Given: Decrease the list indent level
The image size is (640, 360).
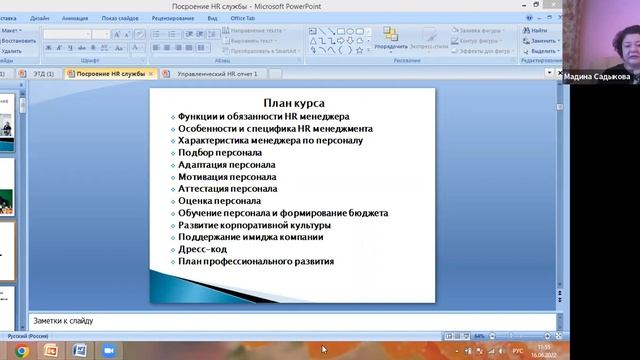Looking at the screenshot, I should [x=189, y=35].
